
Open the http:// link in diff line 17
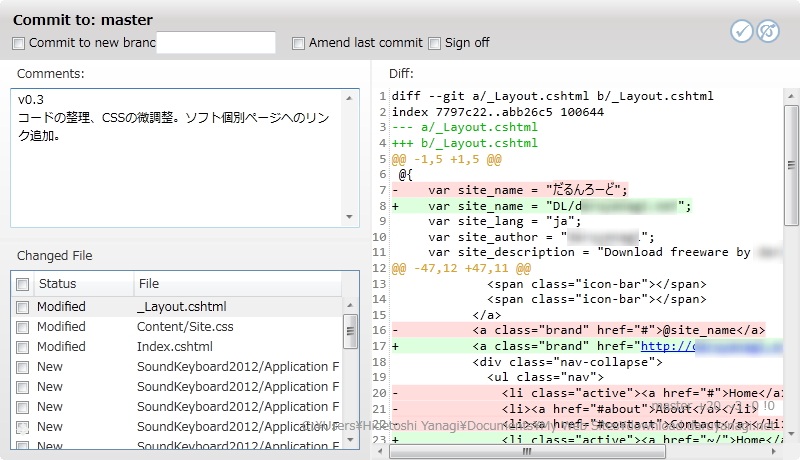point(667,346)
